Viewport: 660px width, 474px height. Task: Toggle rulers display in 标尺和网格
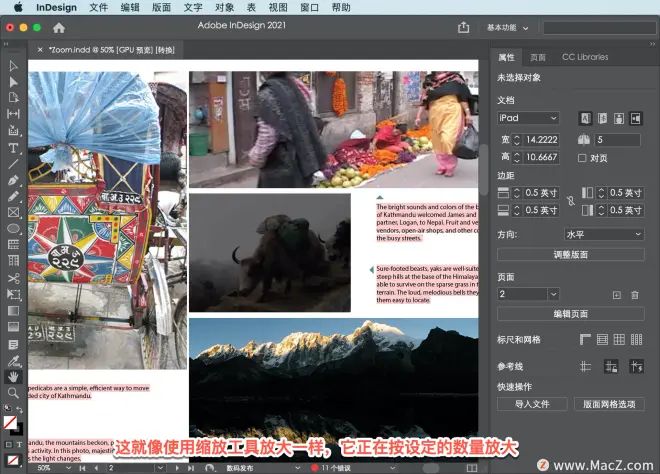point(585,339)
